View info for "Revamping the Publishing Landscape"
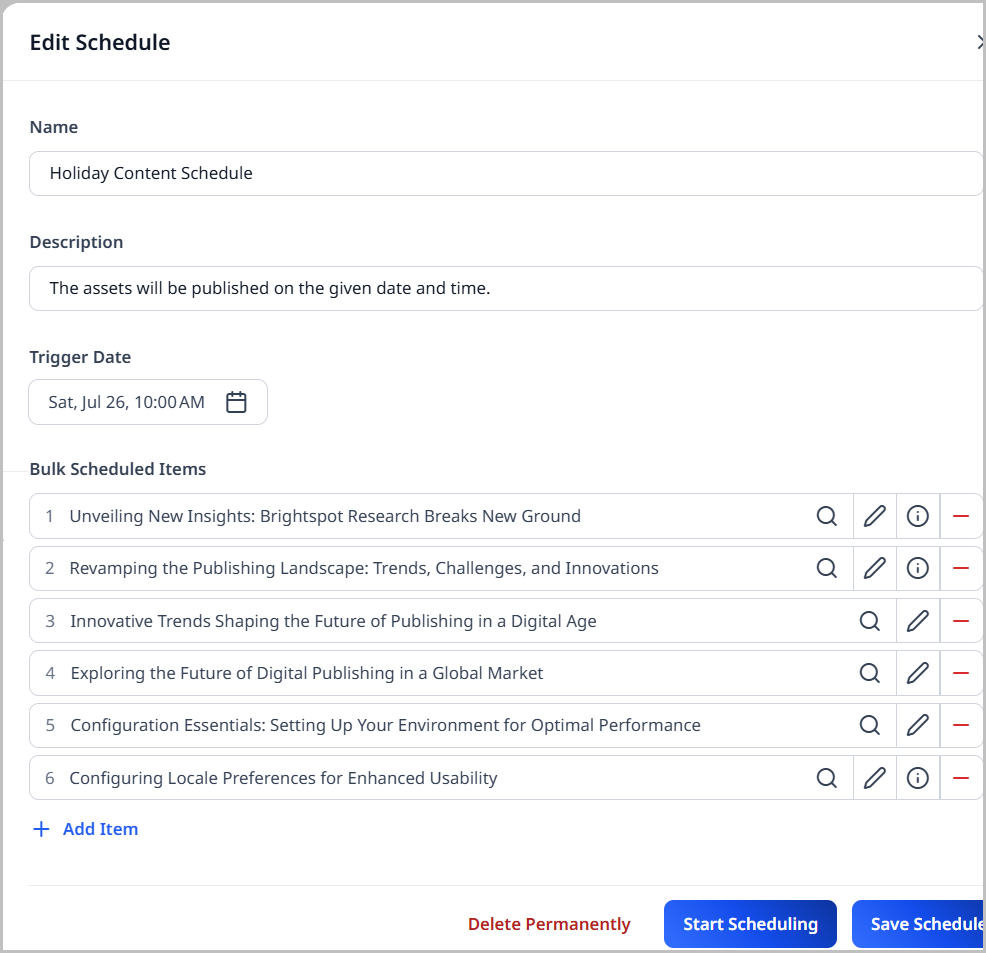Image resolution: width=986 pixels, height=953 pixels. (918, 568)
